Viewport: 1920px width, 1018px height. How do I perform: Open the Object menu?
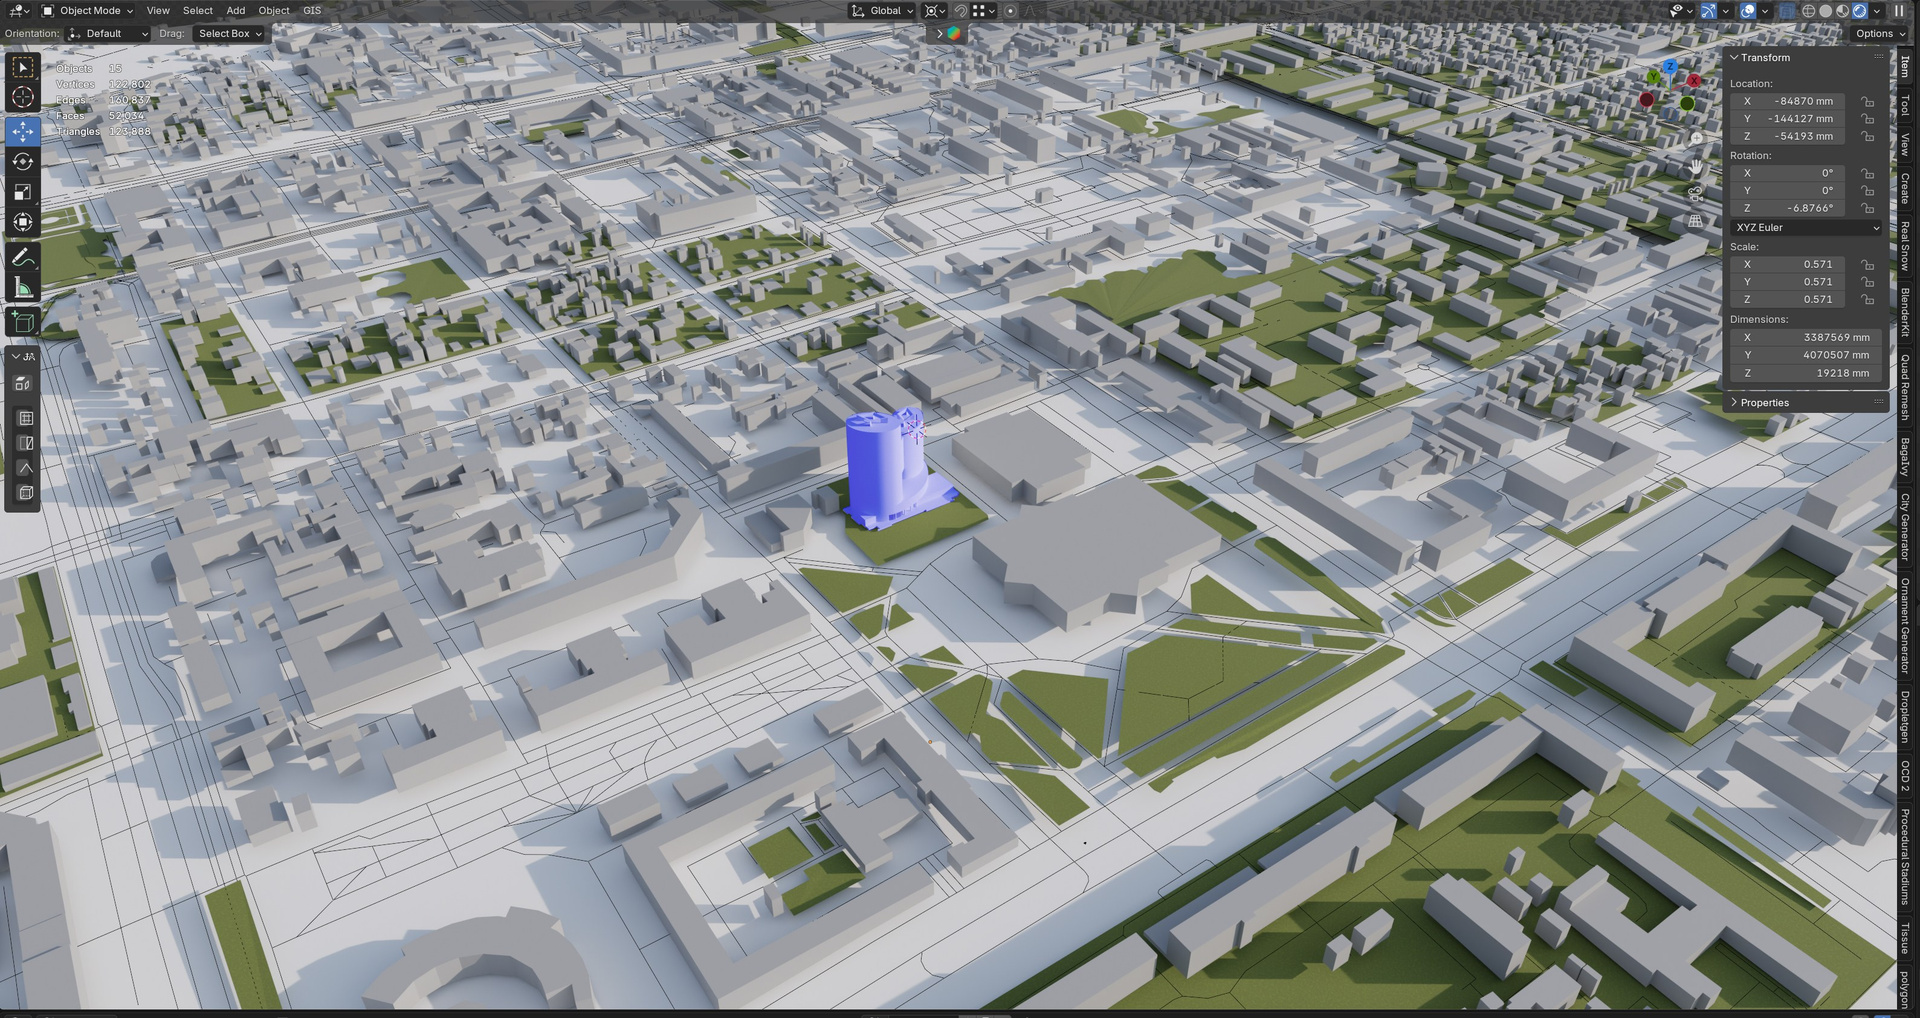pyautogui.click(x=274, y=11)
